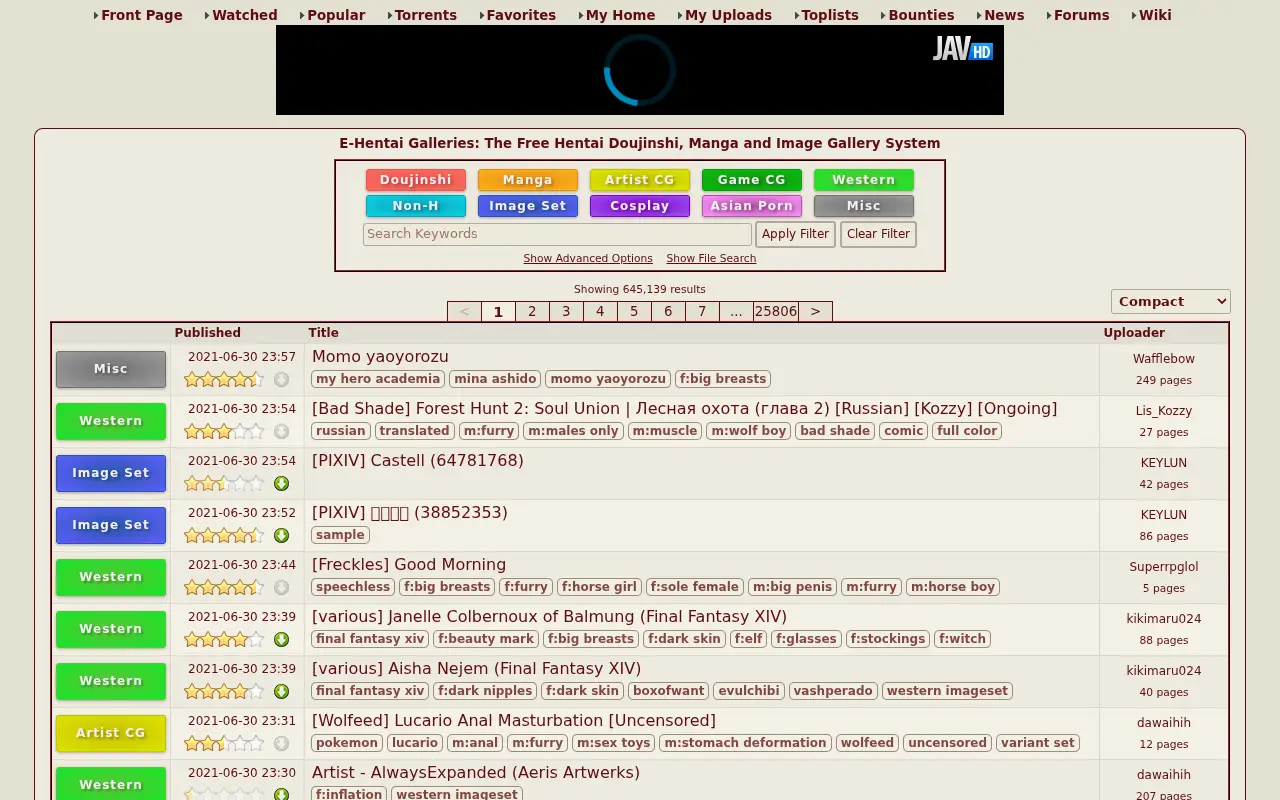Viewport: 1280px width, 800px height.
Task: Open the Momo yaoyorozu gallery title
Action: tap(380, 356)
